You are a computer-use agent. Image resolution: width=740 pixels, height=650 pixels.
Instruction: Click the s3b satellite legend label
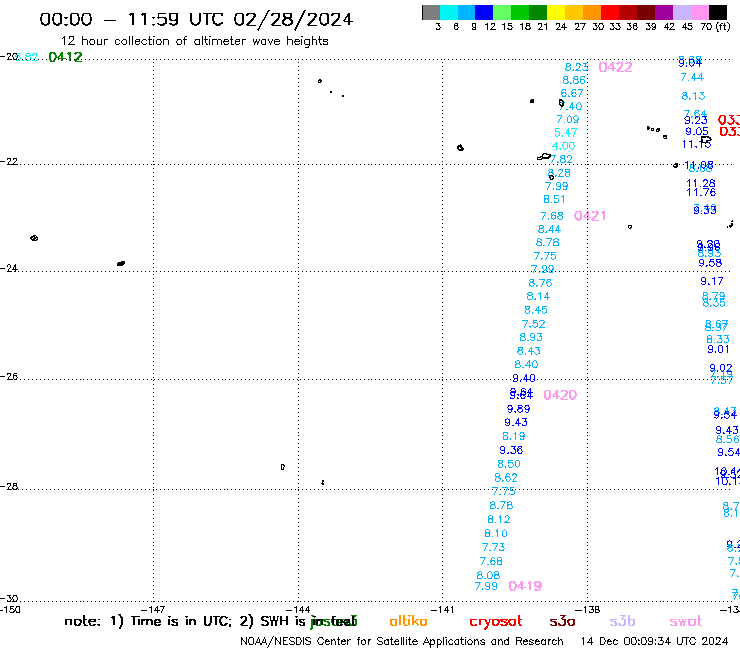tap(622, 621)
